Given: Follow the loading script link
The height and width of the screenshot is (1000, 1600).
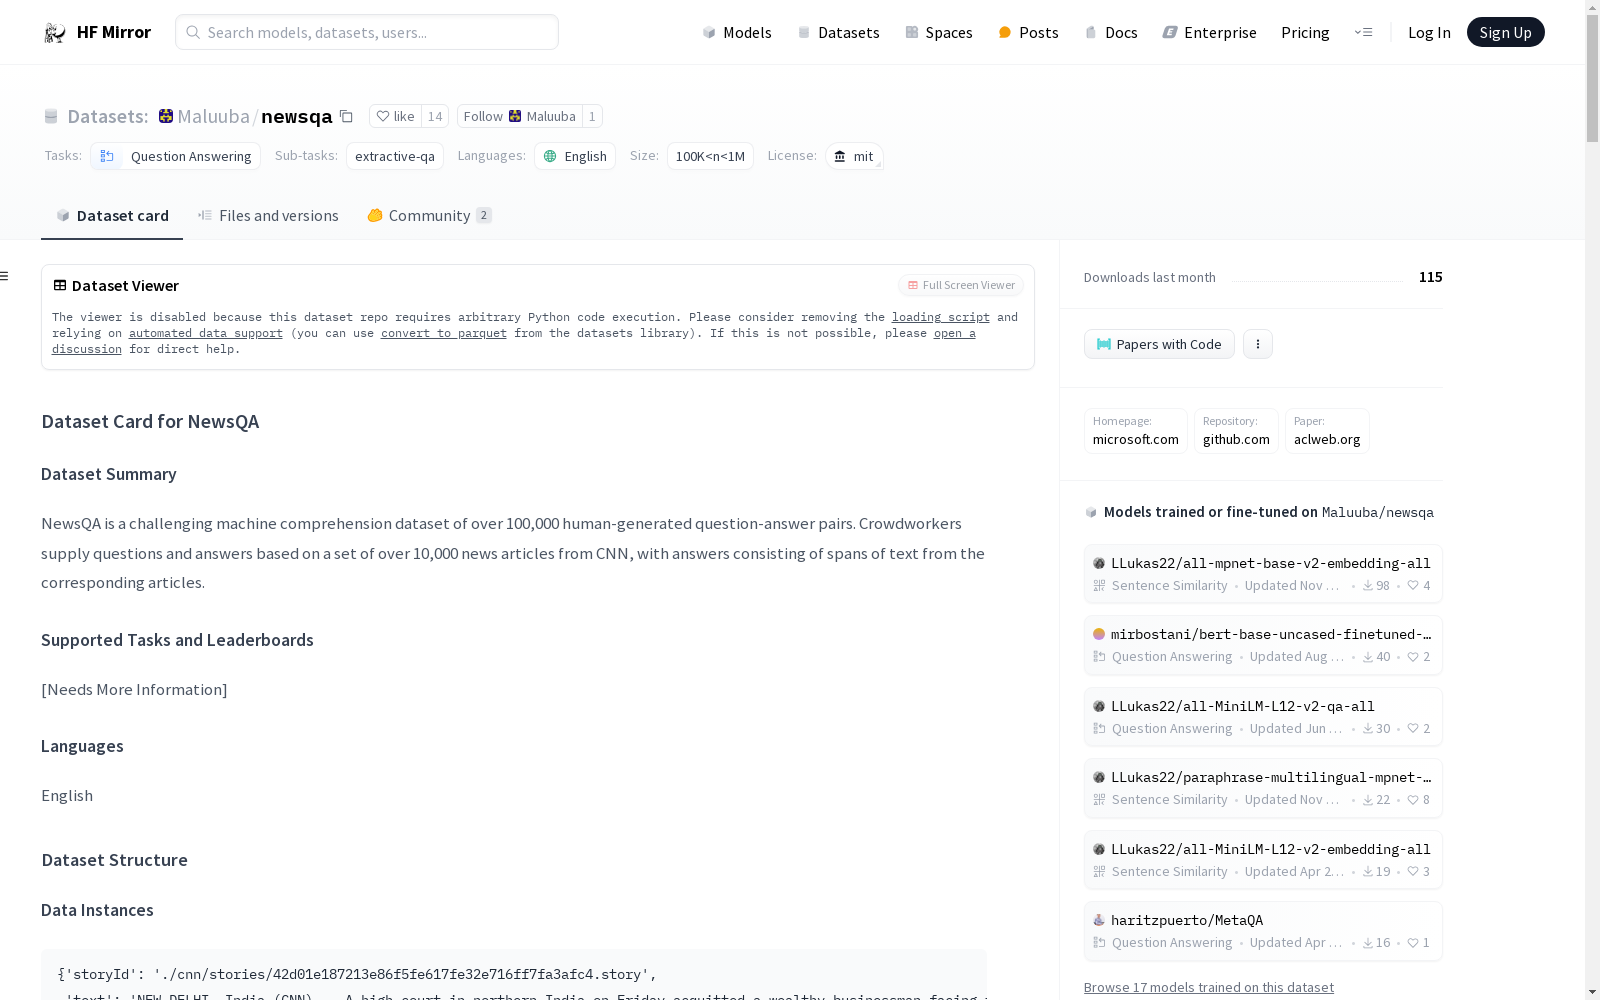Looking at the screenshot, I should pos(941,317).
